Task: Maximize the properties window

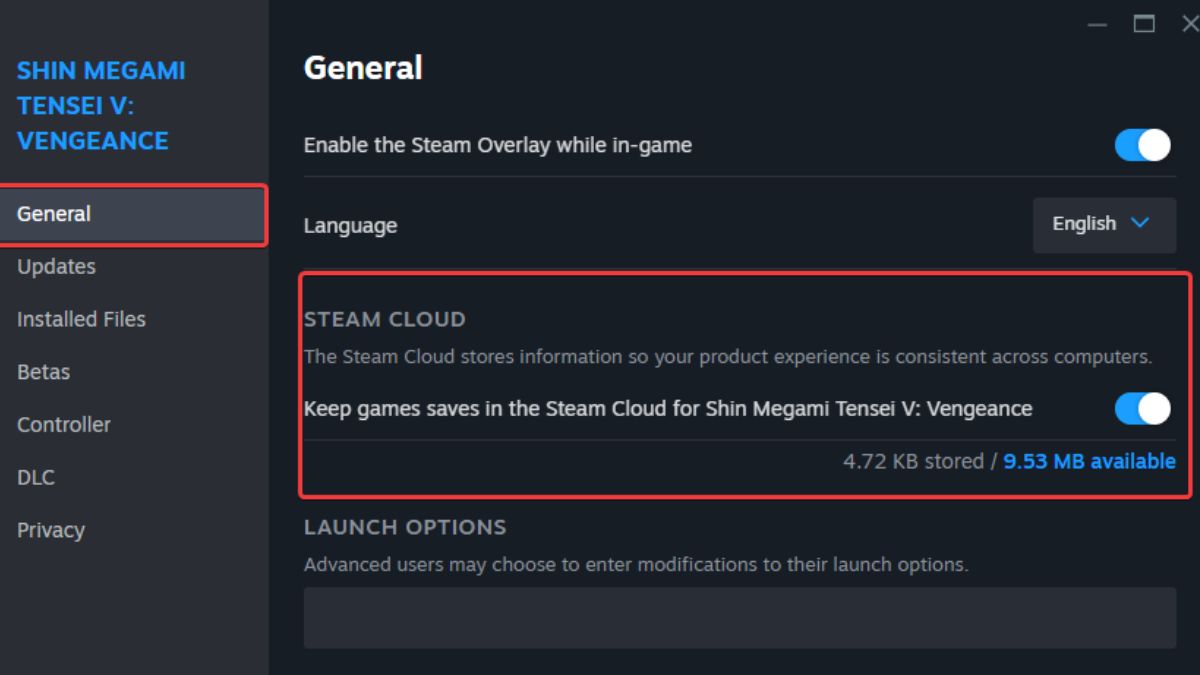Action: [x=1144, y=23]
